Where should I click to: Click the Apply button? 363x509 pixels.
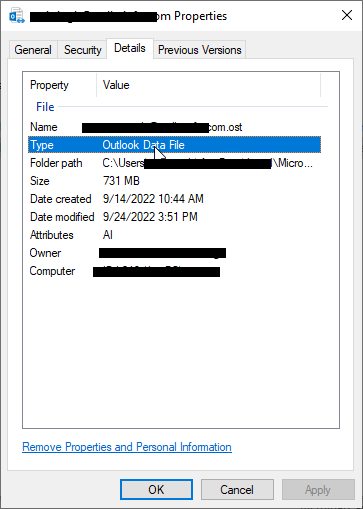pyautogui.click(x=318, y=490)
